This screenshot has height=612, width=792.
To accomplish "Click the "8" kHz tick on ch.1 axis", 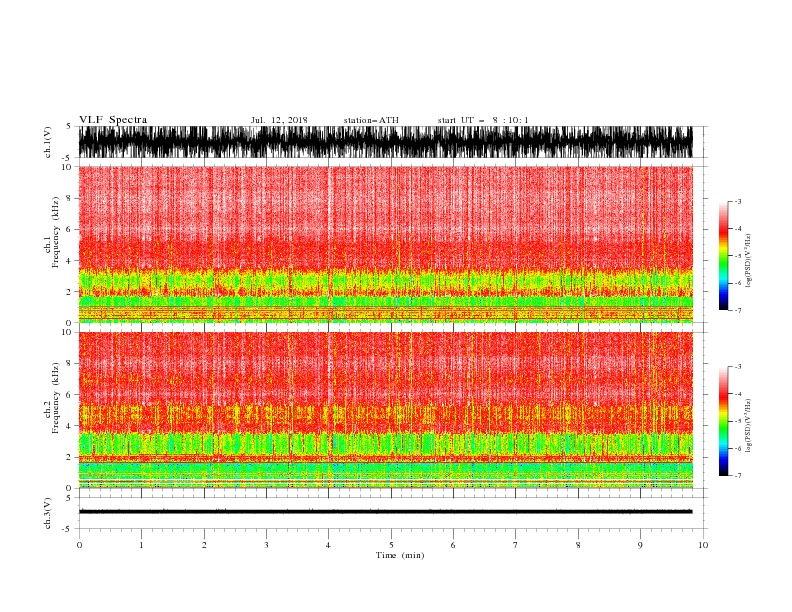I will click(x=69, y=198).
